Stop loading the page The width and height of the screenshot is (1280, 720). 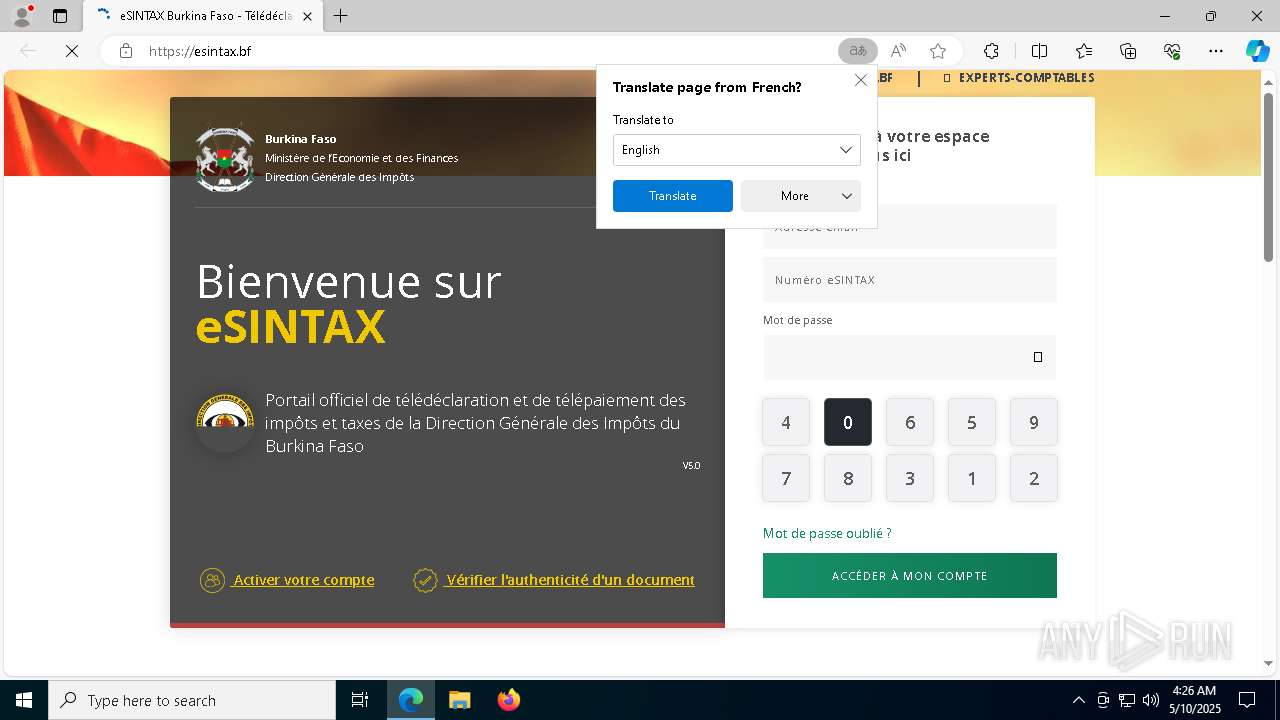click(72, 51)
